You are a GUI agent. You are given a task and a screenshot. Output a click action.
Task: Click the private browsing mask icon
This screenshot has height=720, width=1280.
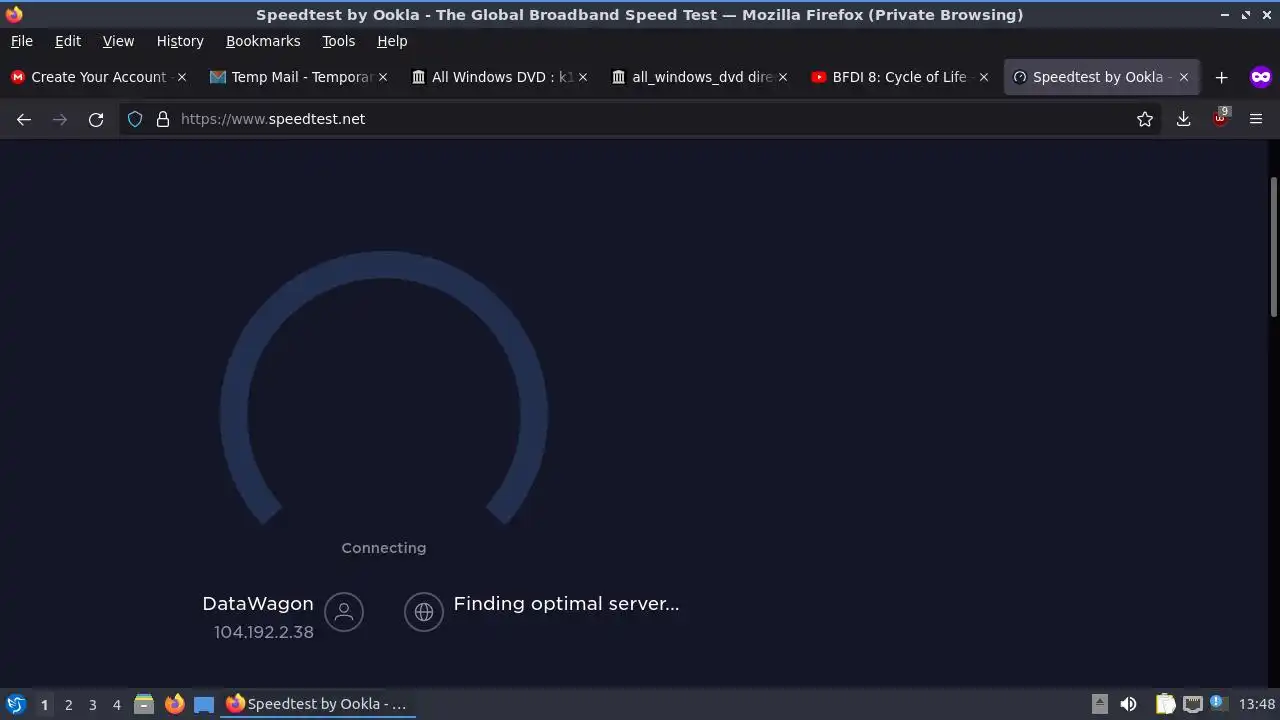pyautogui.click(x=1261, y=77)
